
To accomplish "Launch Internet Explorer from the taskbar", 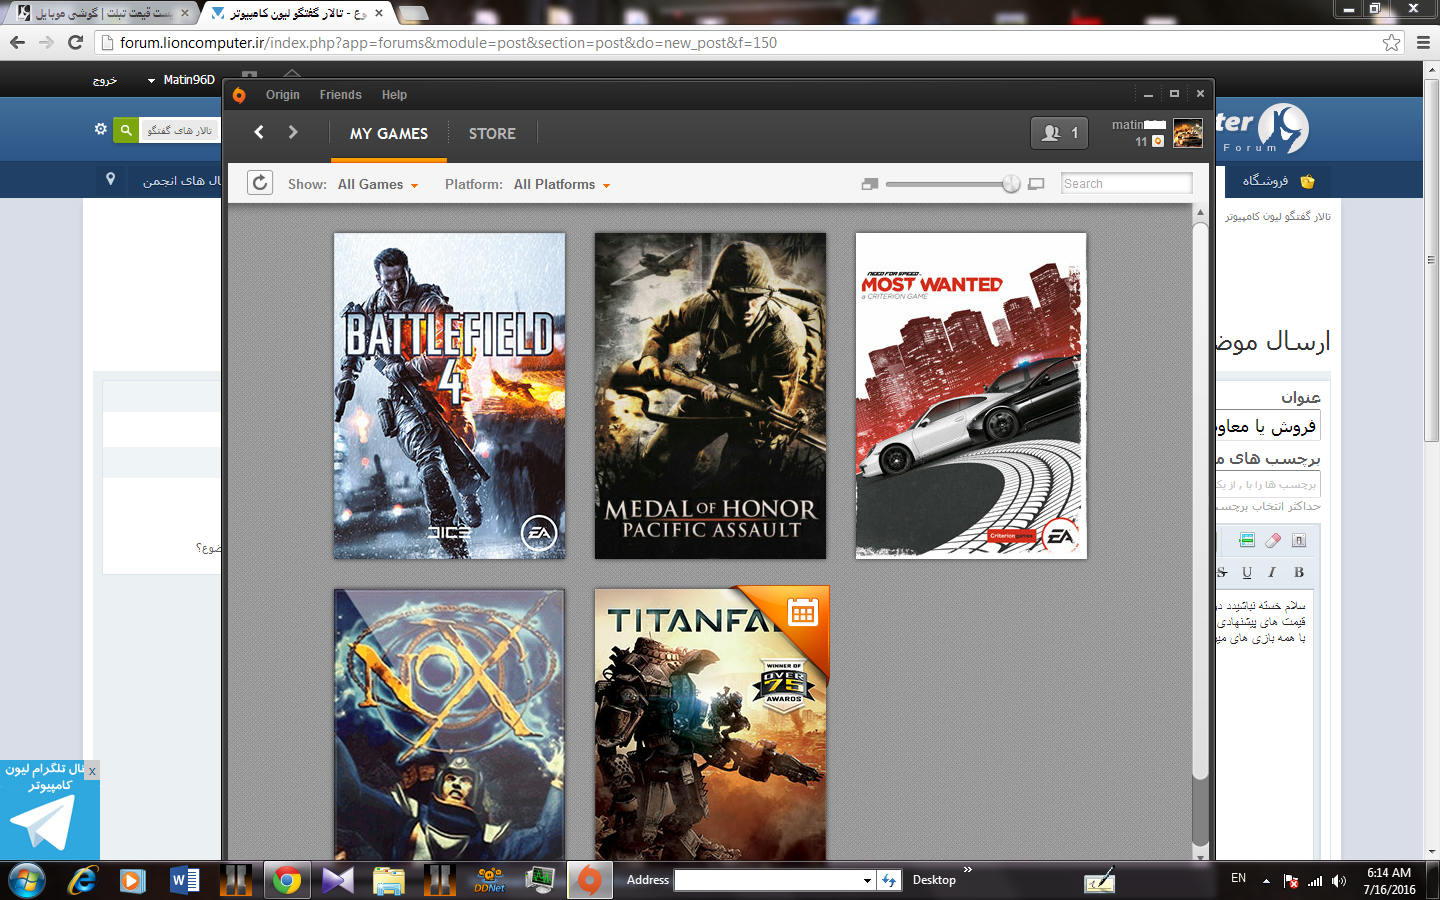I will point(82,880).
